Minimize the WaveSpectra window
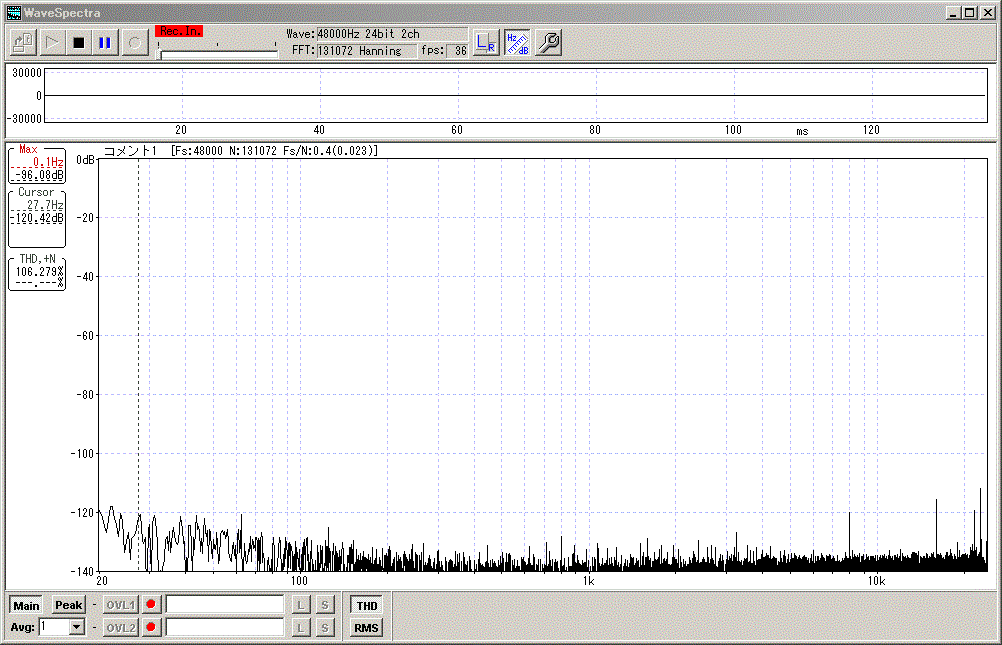 point(953,13)
